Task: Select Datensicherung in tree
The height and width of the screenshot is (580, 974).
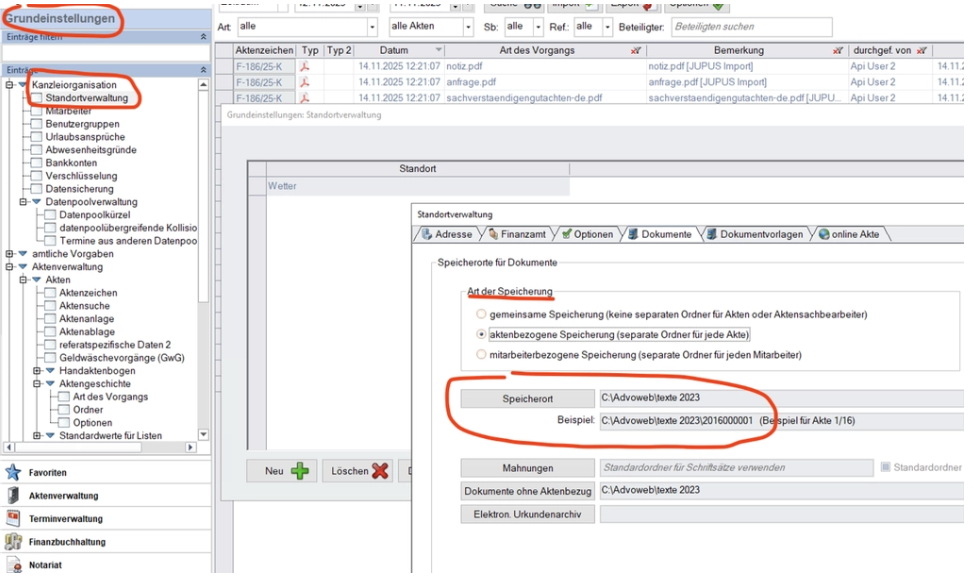Action: point(80,189)
